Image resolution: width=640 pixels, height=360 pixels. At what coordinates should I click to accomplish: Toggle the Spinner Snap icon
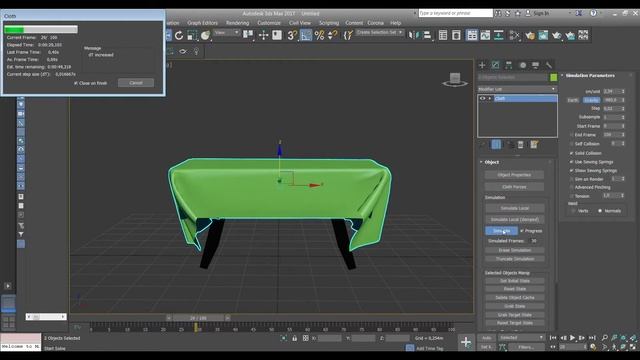click(x=333, y=36)
